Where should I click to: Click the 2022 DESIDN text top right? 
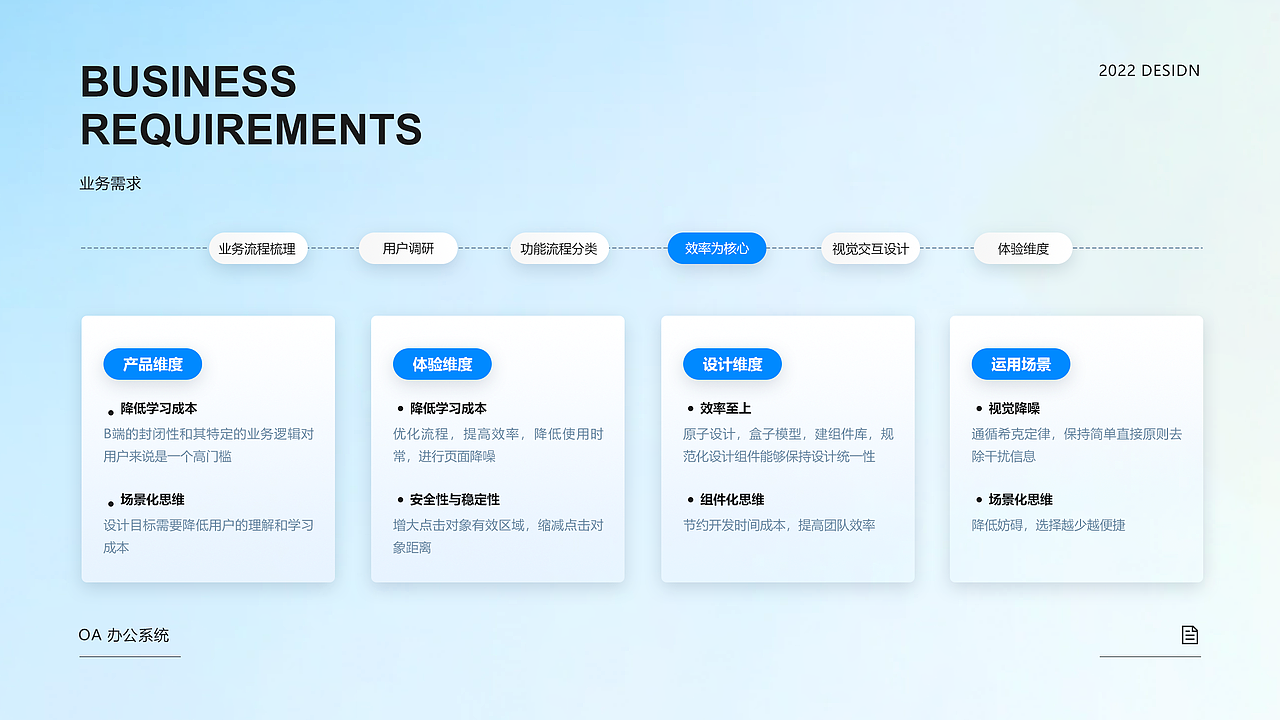tap(1149, 70)
